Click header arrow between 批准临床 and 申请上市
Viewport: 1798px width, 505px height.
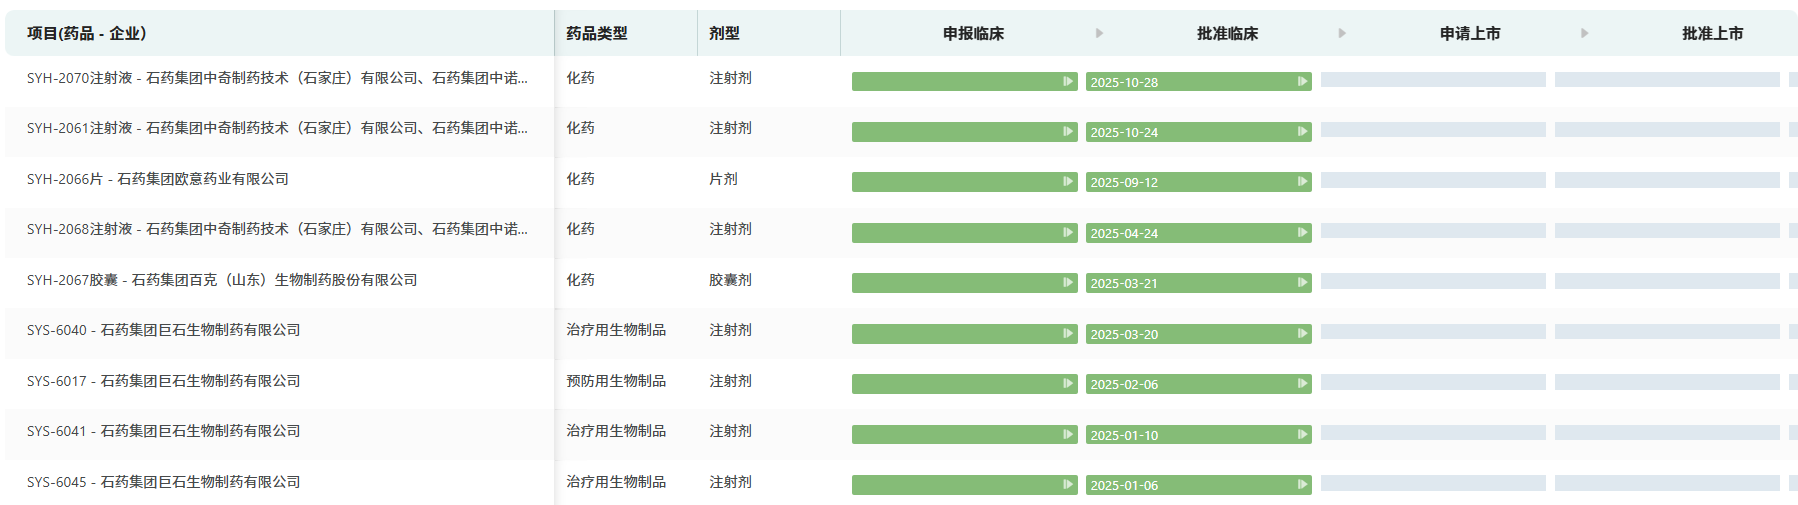[1342, 34]
